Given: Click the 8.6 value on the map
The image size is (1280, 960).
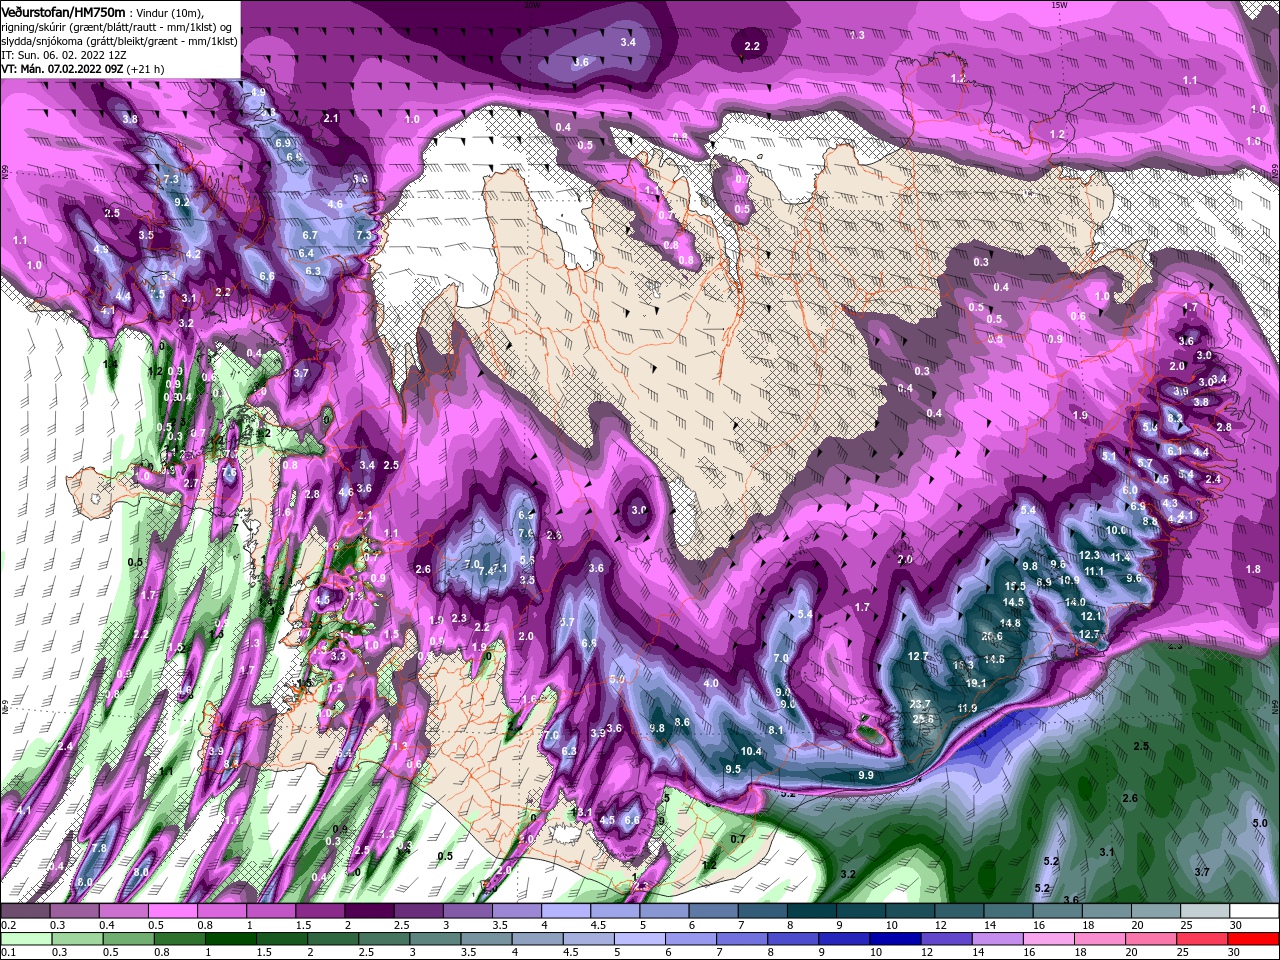Looking at the screenshot, I should point(682,722).
